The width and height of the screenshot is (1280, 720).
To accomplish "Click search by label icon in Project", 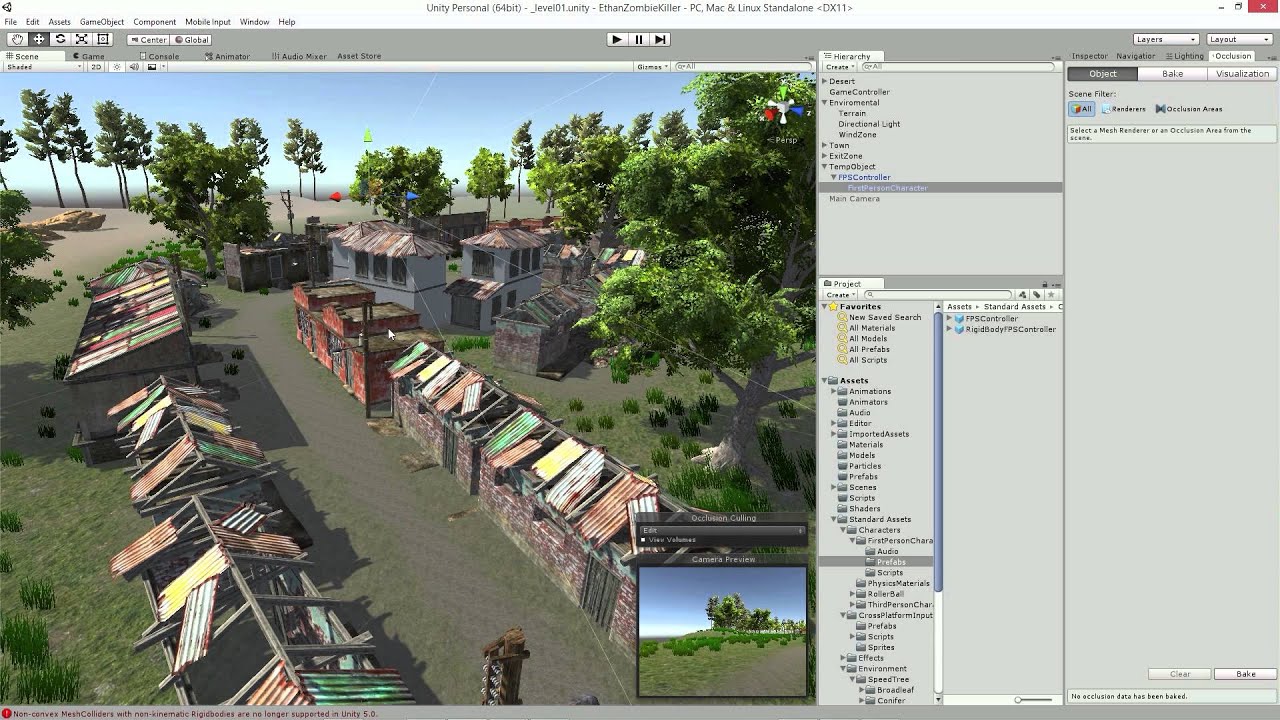I will tap(1036, 295).
